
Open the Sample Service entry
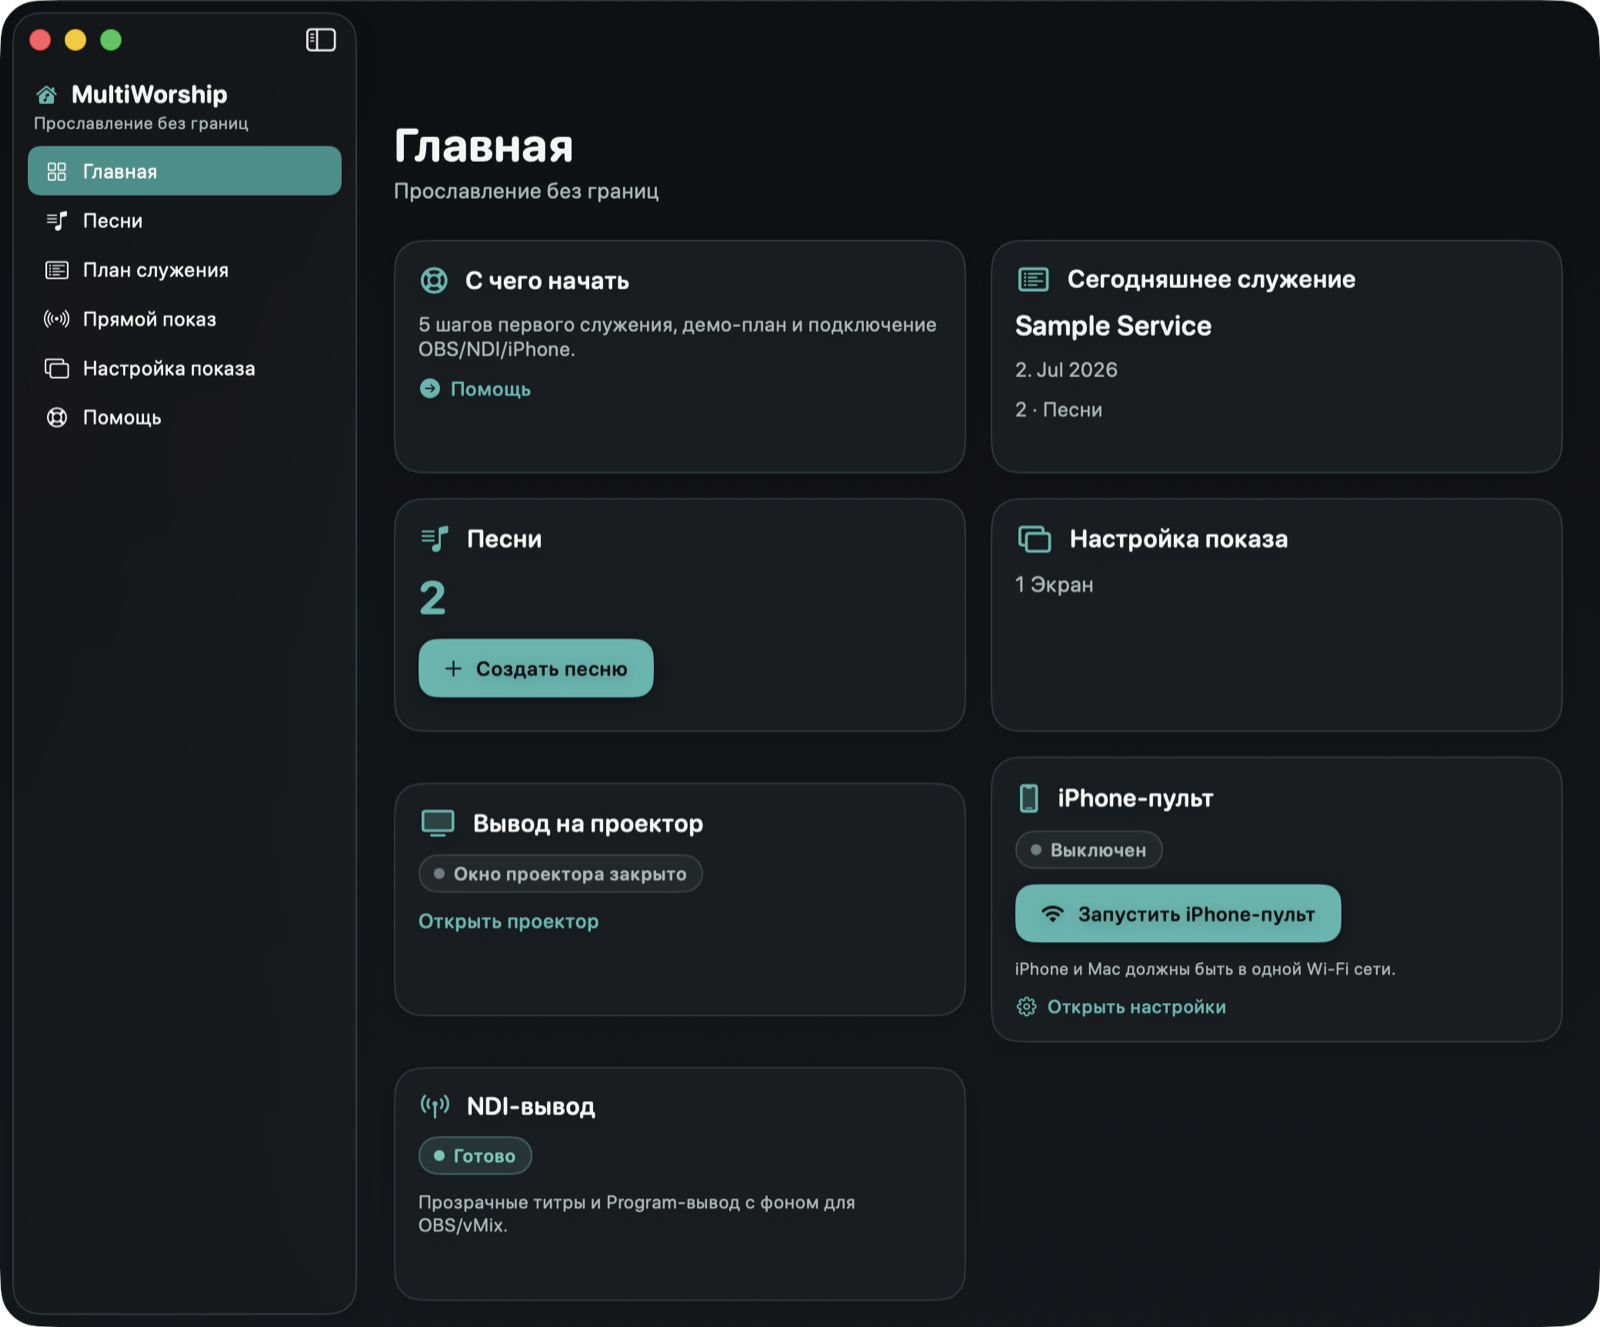coord(1113,326)
